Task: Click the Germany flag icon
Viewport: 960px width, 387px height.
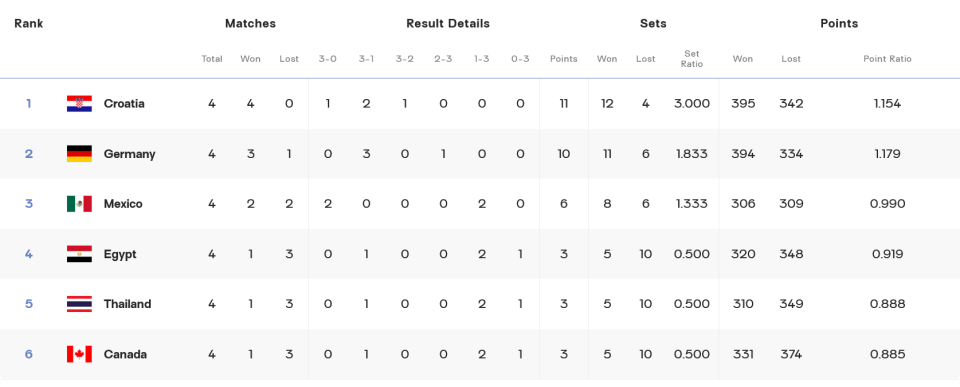Action: coord(79,154)
